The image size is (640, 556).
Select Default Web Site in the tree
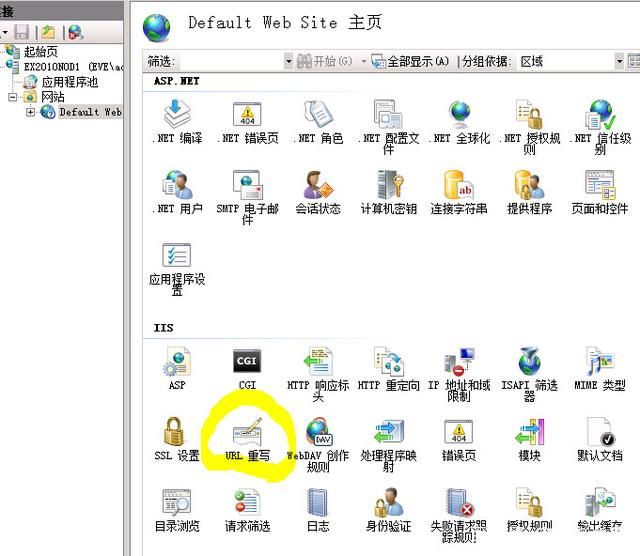coord(90,112)
